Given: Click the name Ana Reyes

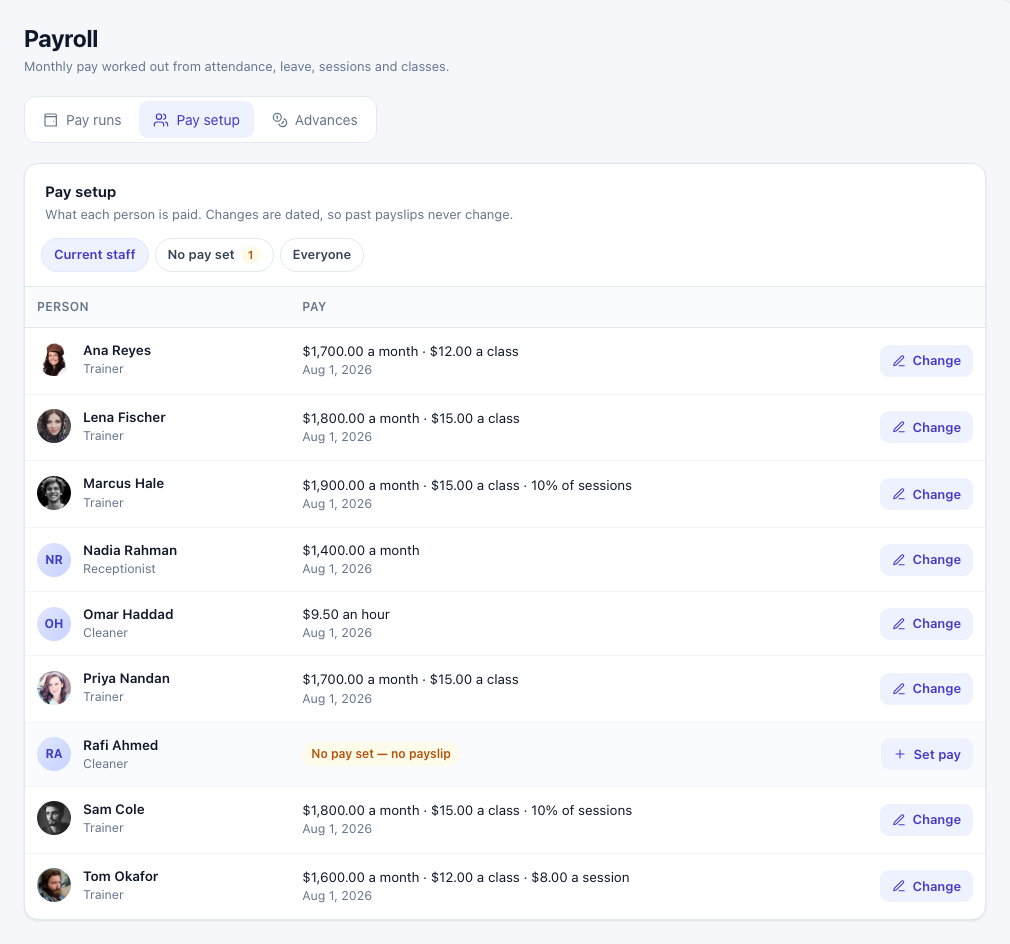Looking at the screenshot, I should (117, 350).
